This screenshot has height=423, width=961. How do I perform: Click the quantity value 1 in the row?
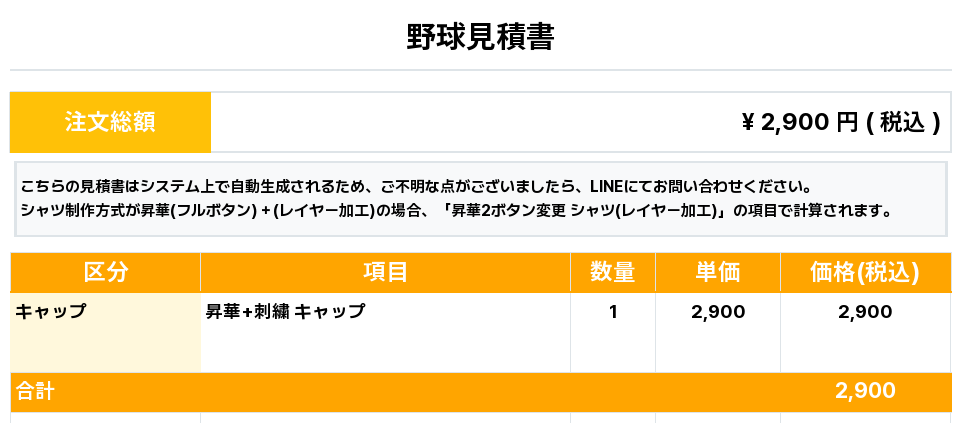pyautogui.click(x=613, y=311)
